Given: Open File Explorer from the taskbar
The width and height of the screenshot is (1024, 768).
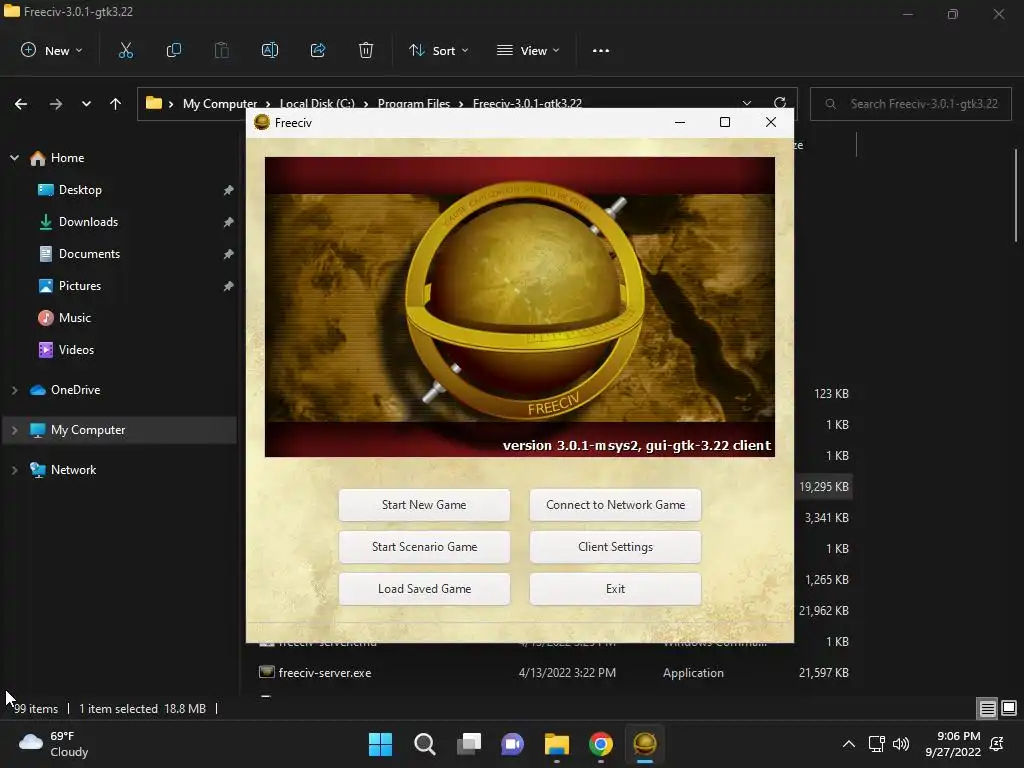Looking at the screenshot, I should [556, 744].
